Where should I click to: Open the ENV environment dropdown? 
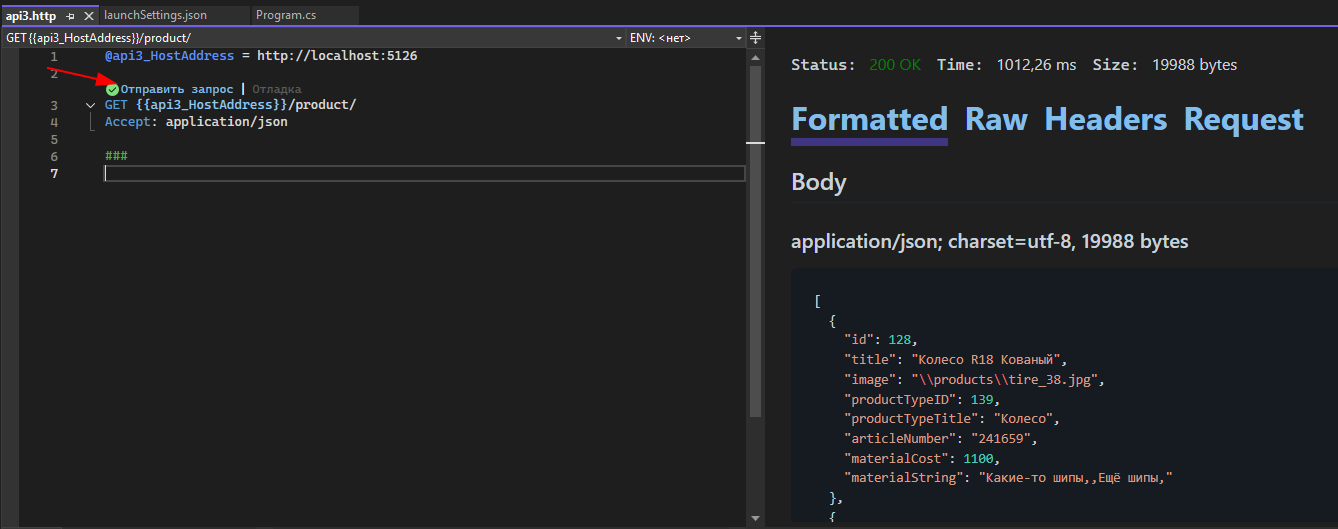coord(739,38)
